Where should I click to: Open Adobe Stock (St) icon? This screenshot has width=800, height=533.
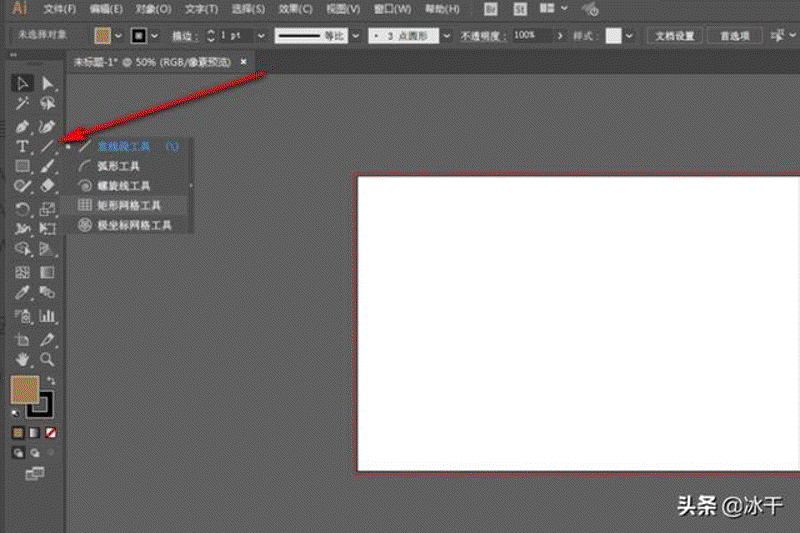pyautogui.click(x=520, y=9)
